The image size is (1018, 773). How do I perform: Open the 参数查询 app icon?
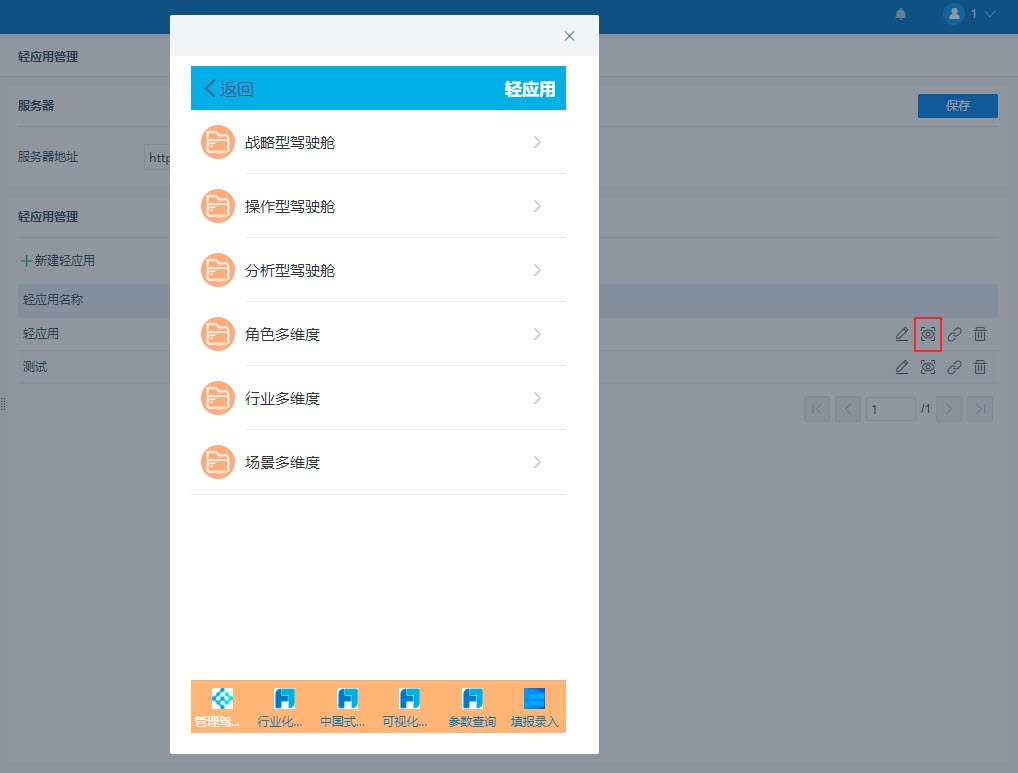tap(472, 707)
